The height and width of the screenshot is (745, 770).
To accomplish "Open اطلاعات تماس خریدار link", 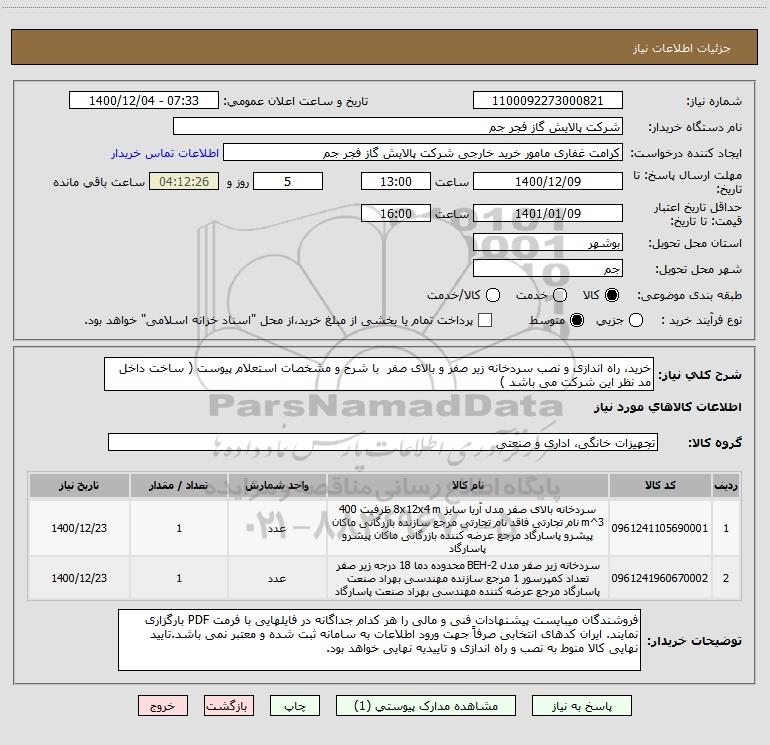I will pos(165,153).
